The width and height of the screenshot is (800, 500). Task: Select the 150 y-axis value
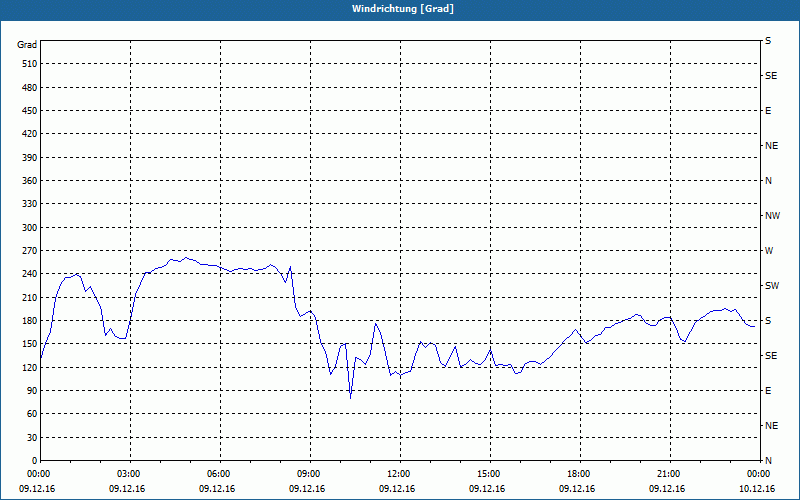pyautogui.click(x=30, y=344)
